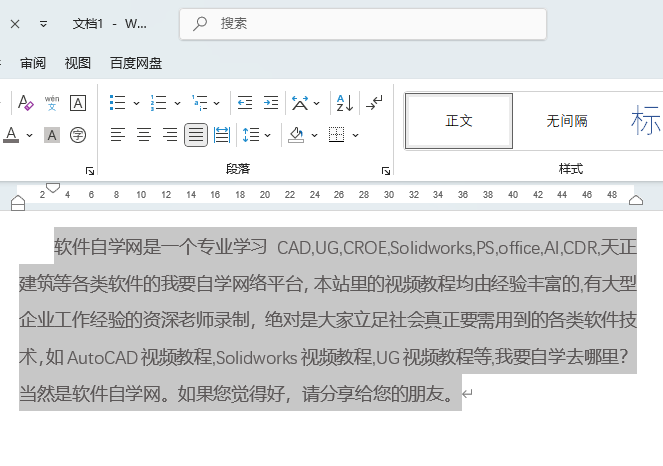Expand Asian layout dropdown arrow

pyautogui.click(x=316, y=103)
